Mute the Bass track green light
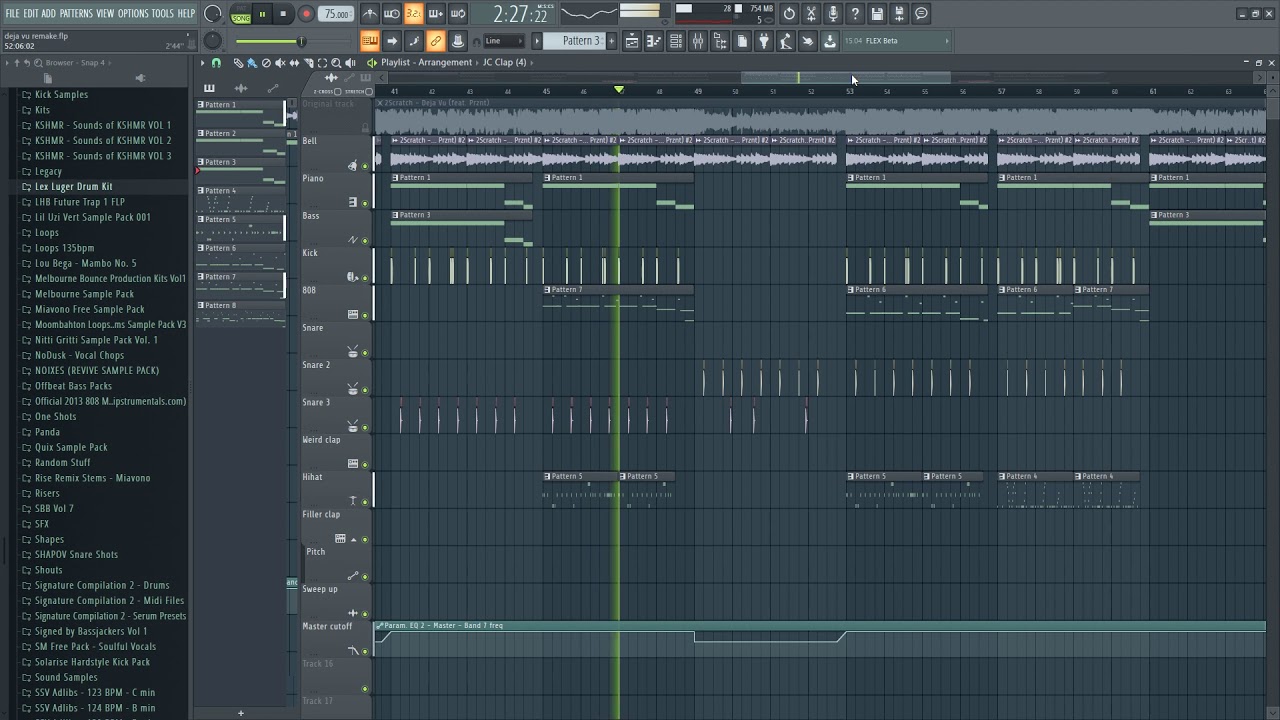This screenshot has width=1280, height=720. pyautogui.click(x=365, y=241)
